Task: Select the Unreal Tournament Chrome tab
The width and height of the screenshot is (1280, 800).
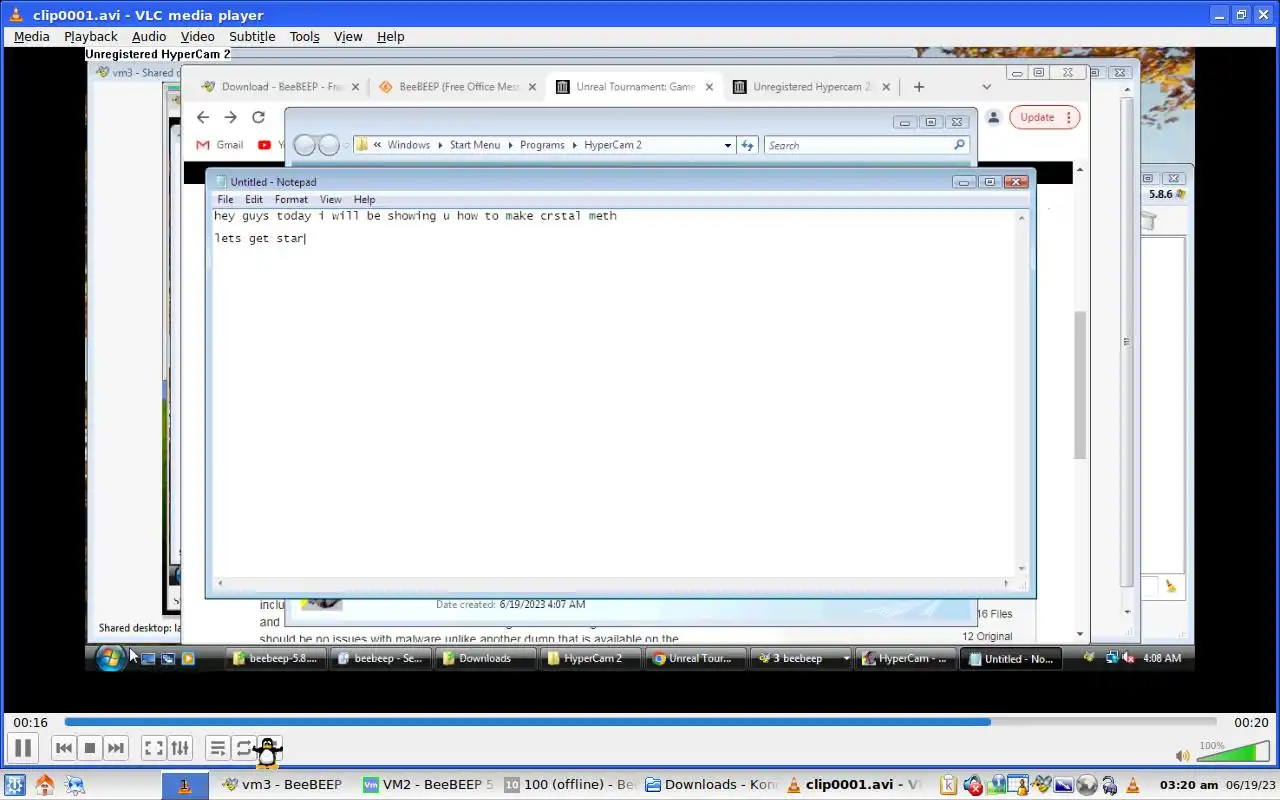Action: click(x=633, y=87)
